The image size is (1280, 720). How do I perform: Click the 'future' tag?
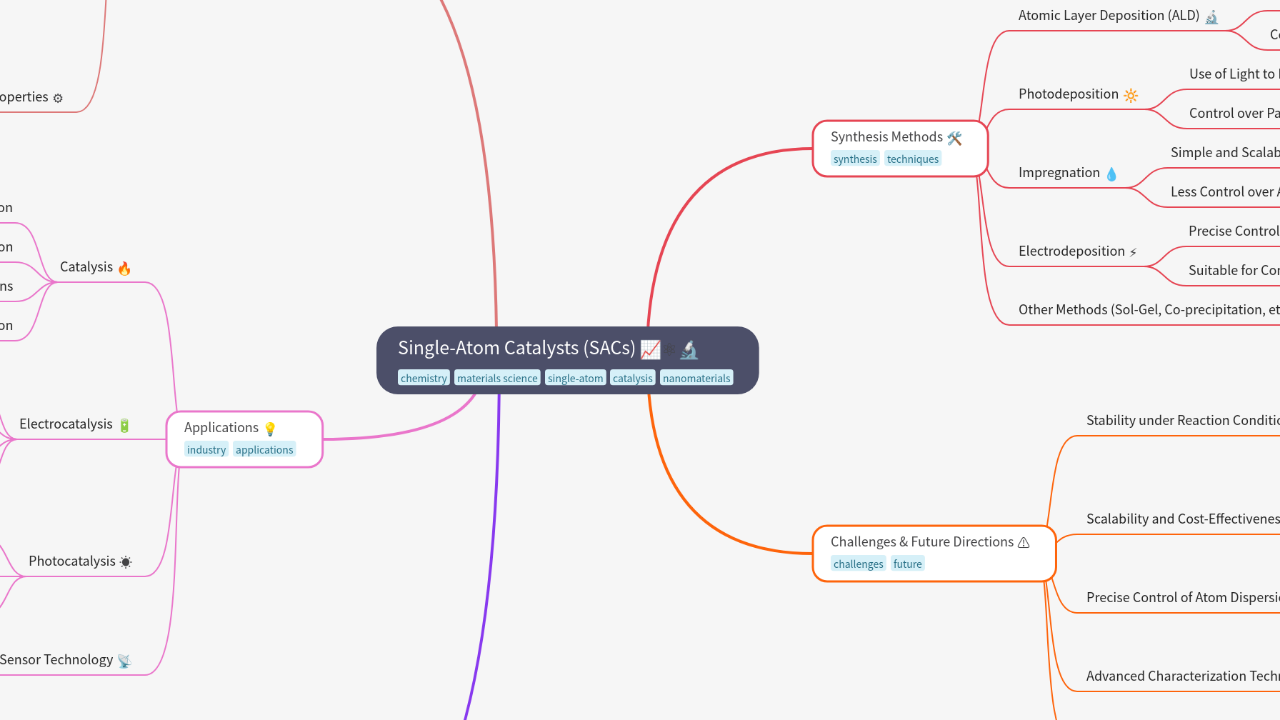(x=908, y=564)
